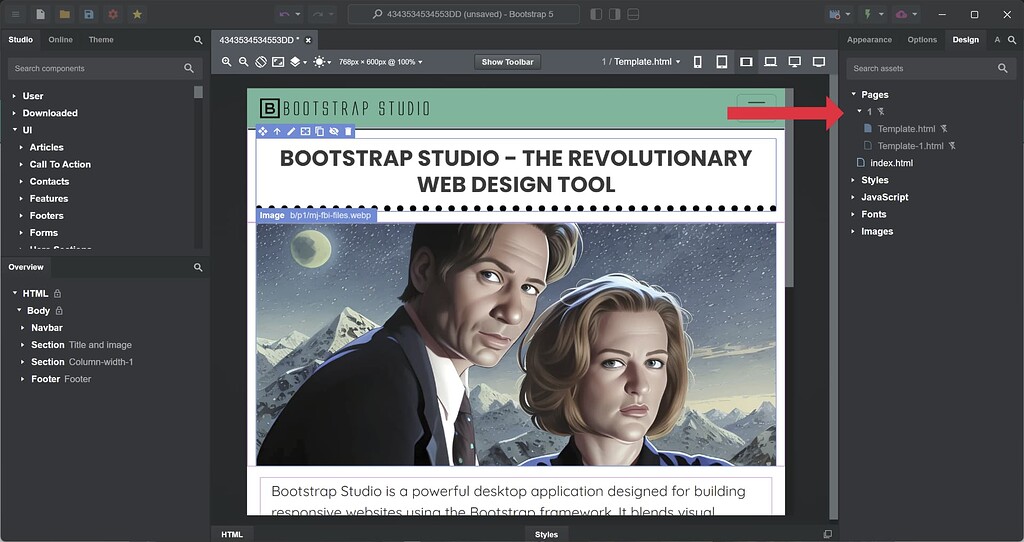Select Template.html in Pages
1024x542 pixels.
click(906, 129)
